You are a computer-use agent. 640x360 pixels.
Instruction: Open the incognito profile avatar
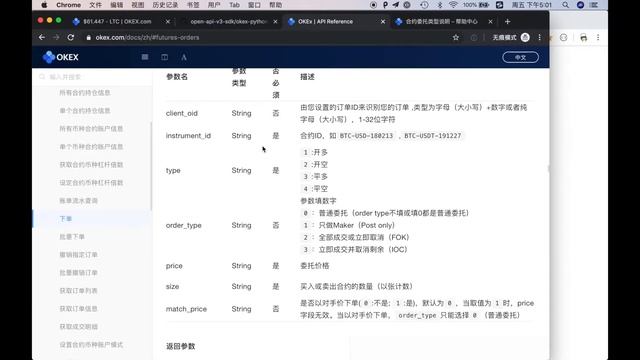click(x=525, y=38)
